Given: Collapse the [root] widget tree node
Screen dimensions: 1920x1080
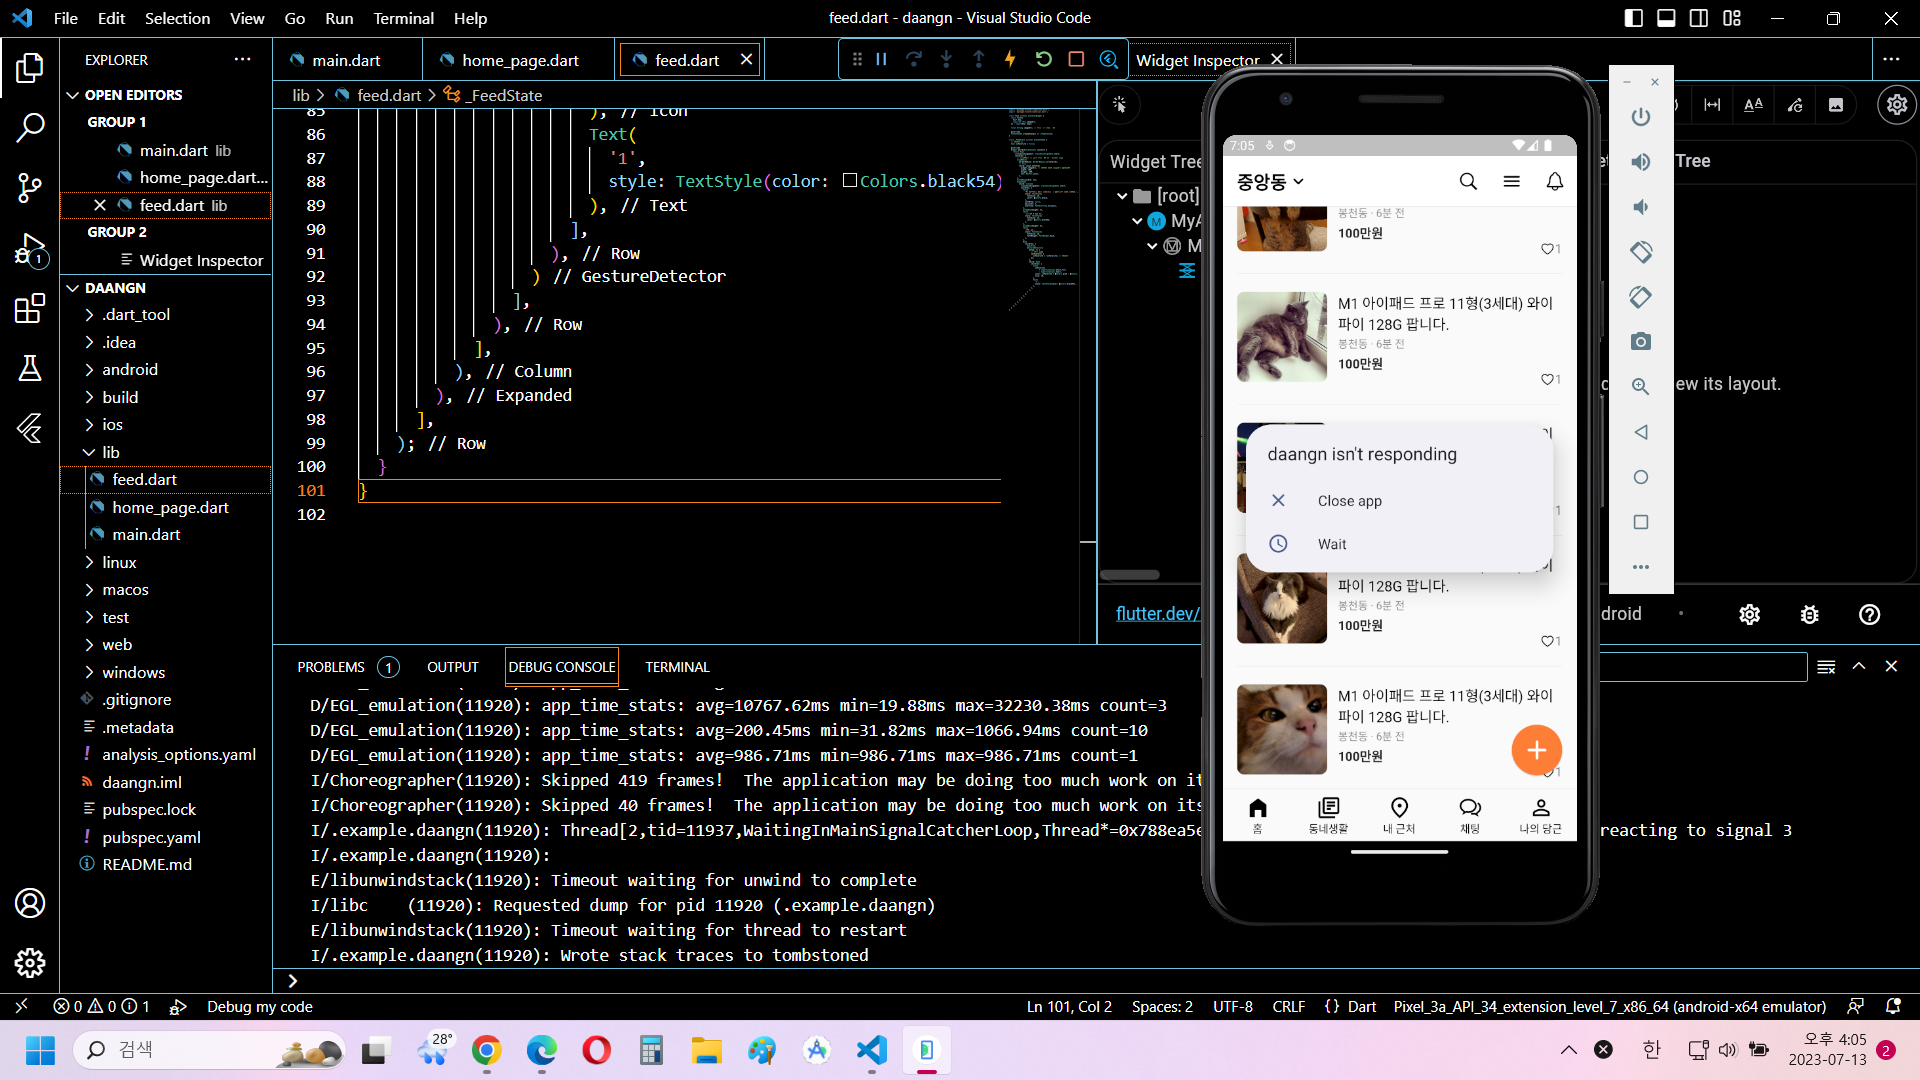Looking at the screenshot, I should coord(1122,196).
